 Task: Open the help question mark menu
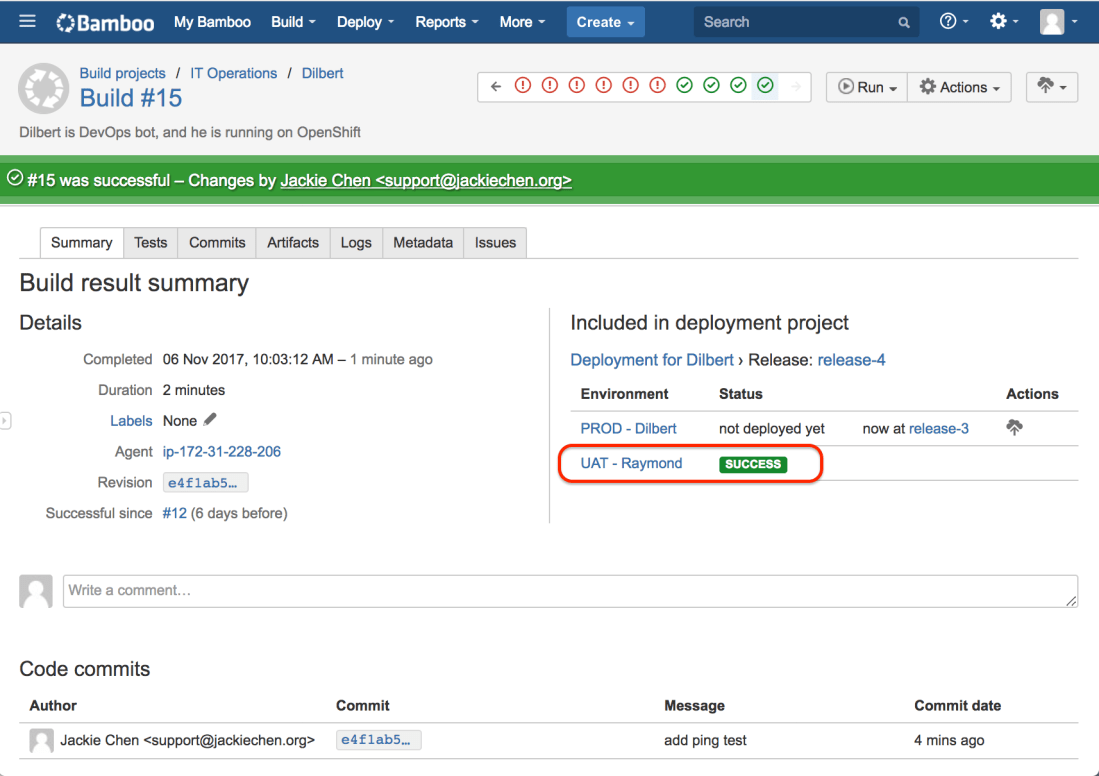coord(953,22)
